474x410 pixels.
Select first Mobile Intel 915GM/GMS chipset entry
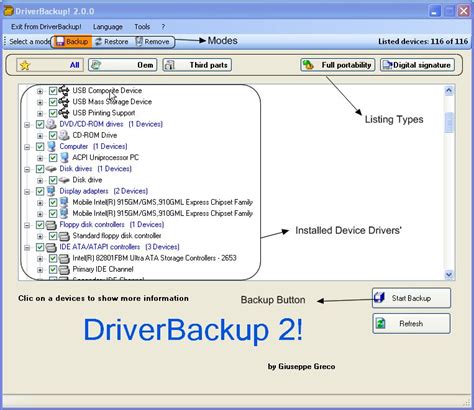click(162, 202)
